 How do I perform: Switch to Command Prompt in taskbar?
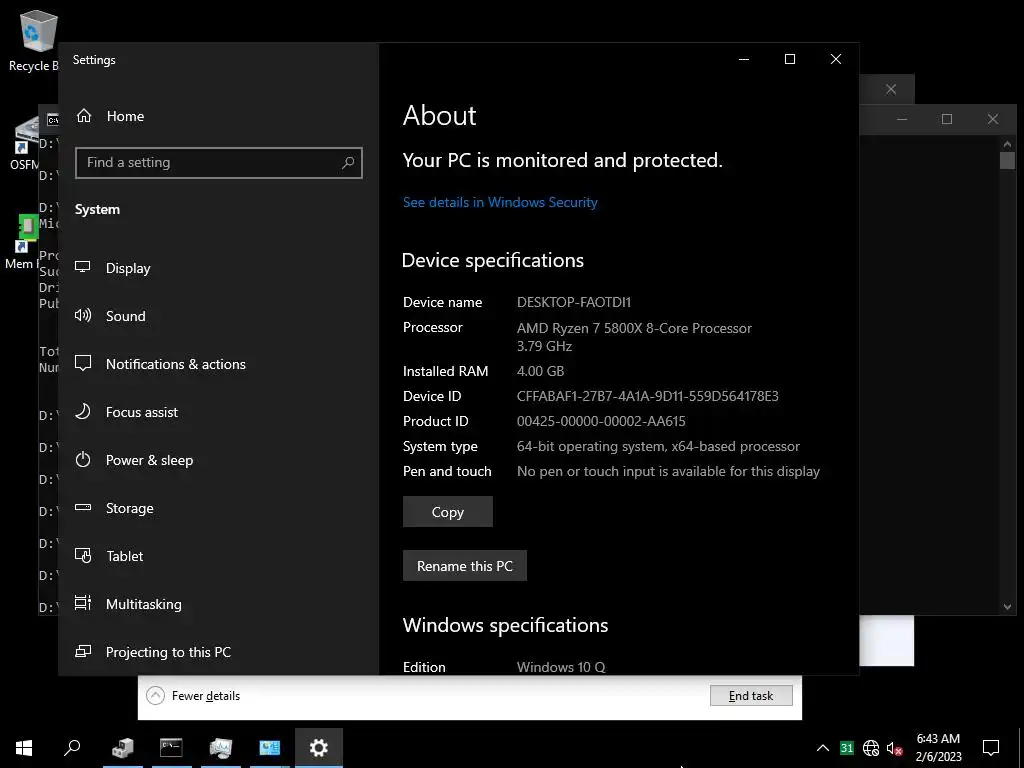(x=171, y=748)
